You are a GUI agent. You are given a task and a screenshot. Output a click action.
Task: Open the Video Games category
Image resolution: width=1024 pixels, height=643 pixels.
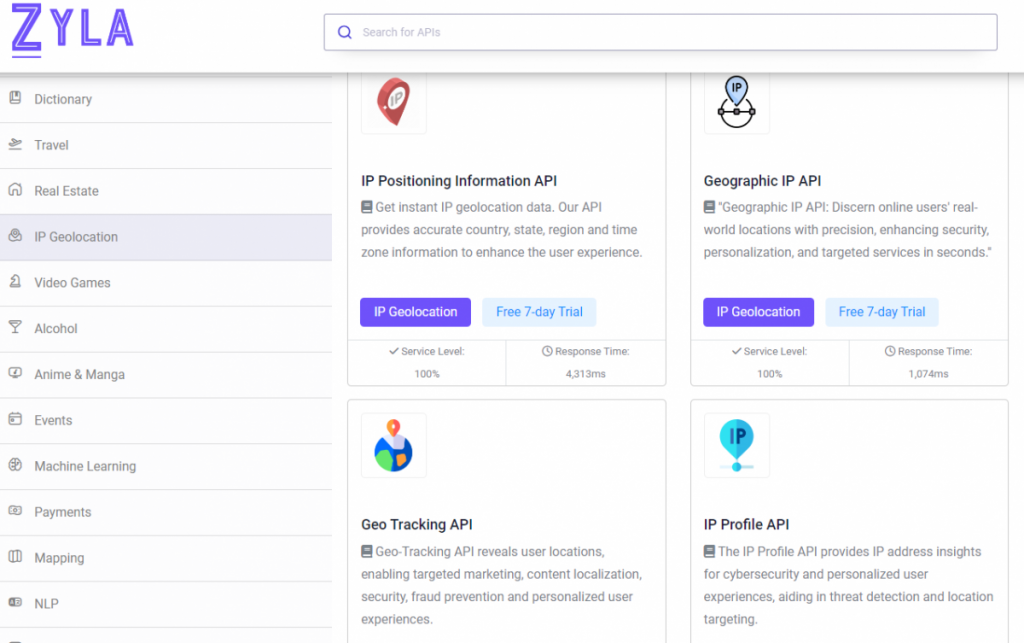166,283
